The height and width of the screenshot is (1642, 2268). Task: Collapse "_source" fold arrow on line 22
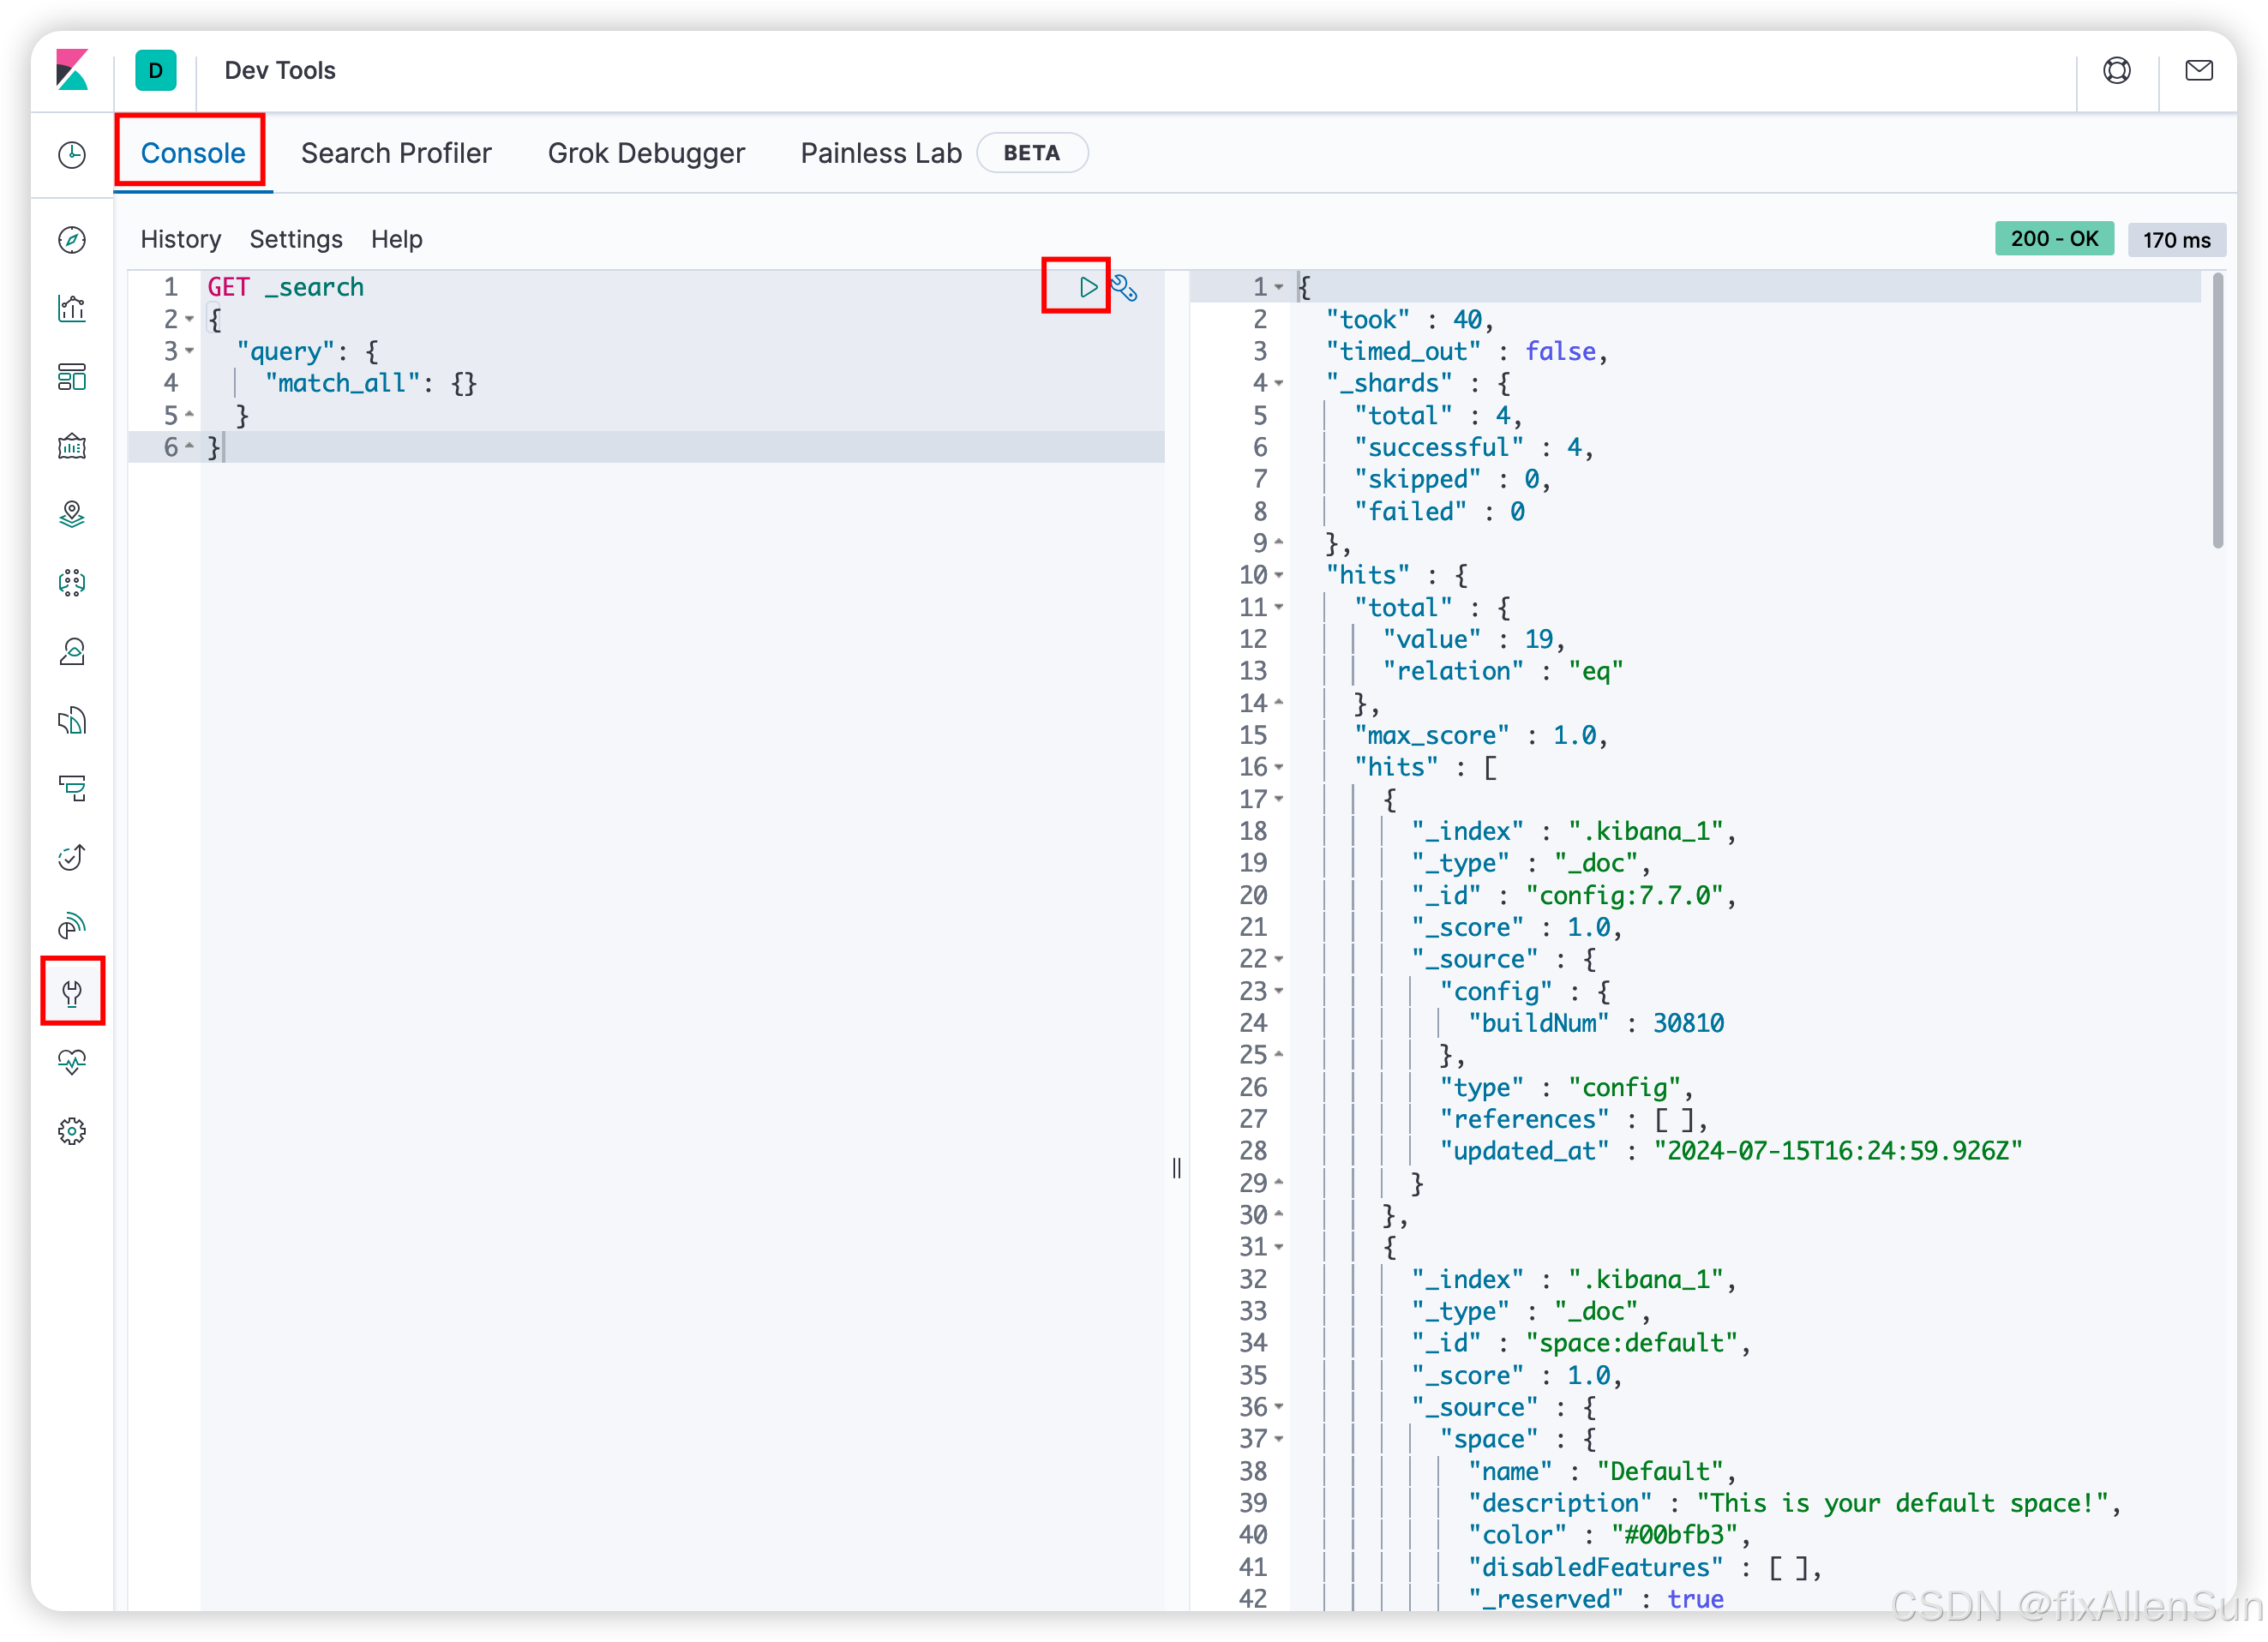1279,959
